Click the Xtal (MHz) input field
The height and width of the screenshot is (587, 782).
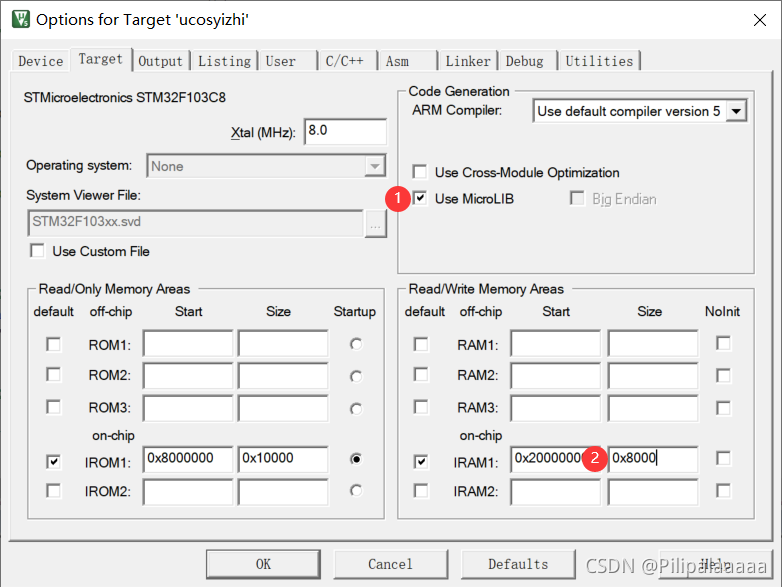pos(345,131)
